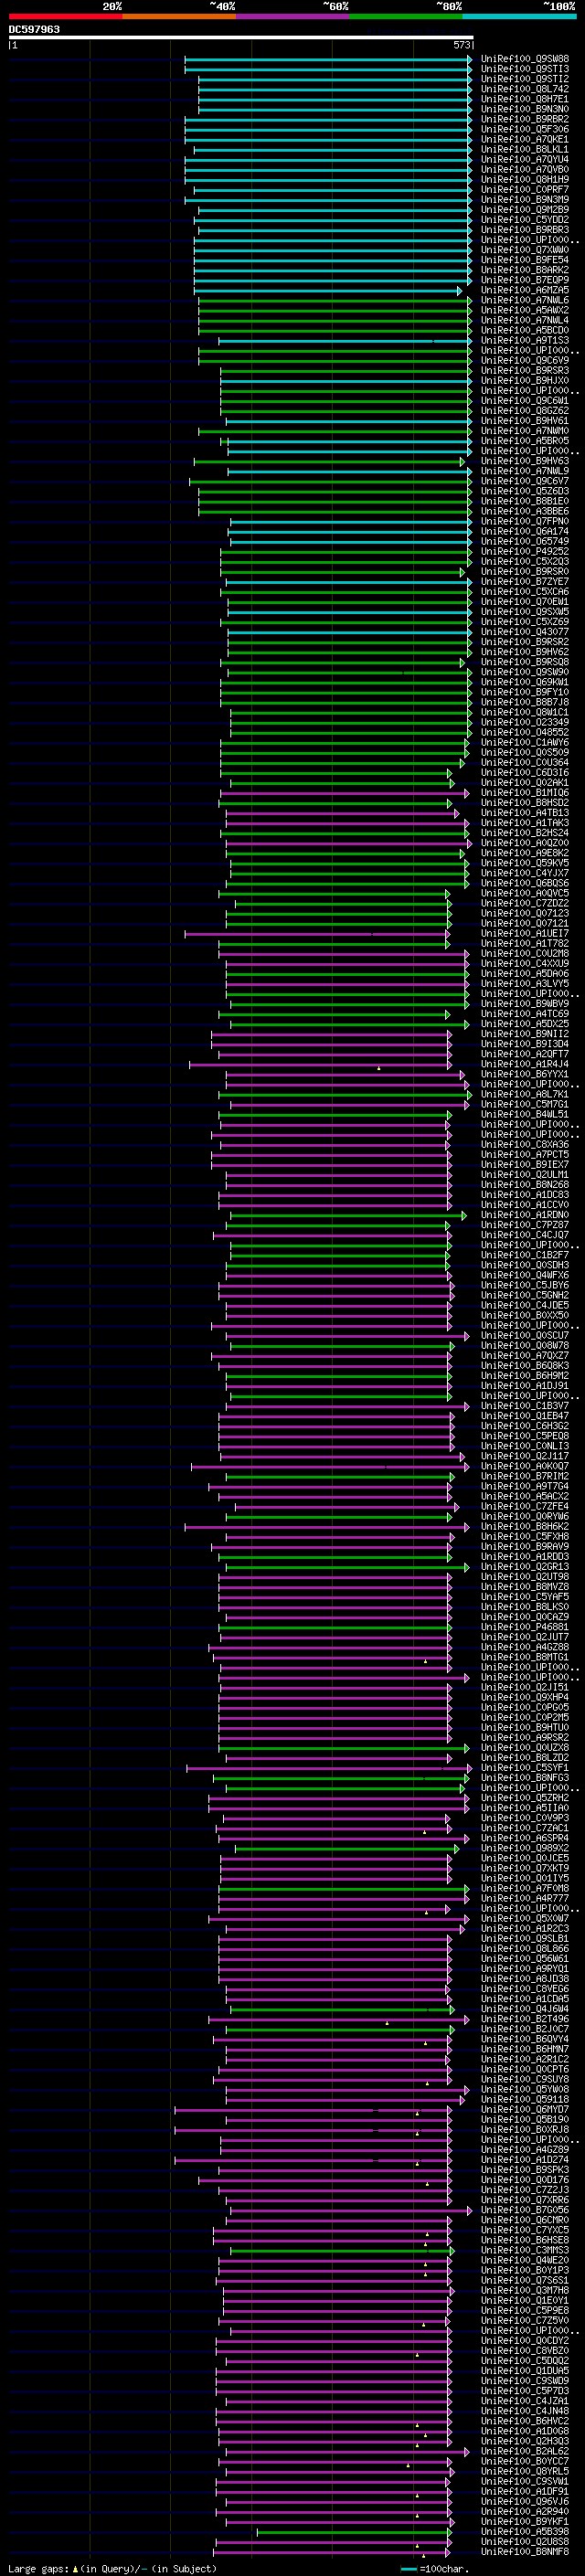Select UniRef100_B7G056 label
585x2576 pixels.
point(525,2210)
